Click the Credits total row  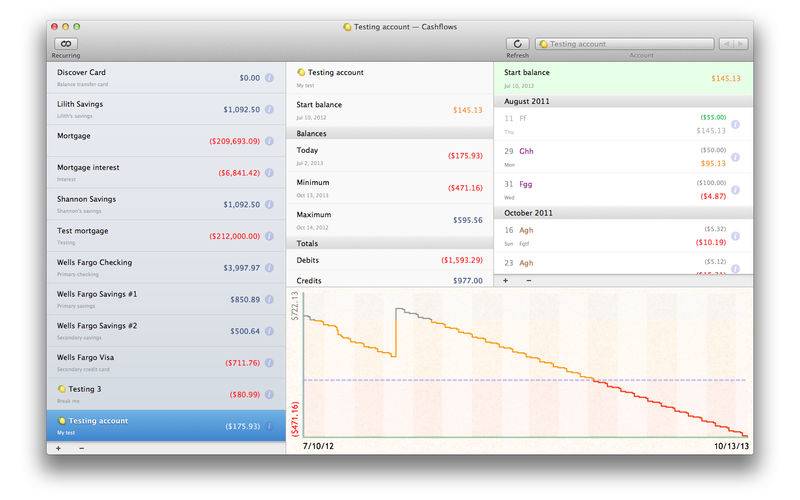click(x=390, y=280)
